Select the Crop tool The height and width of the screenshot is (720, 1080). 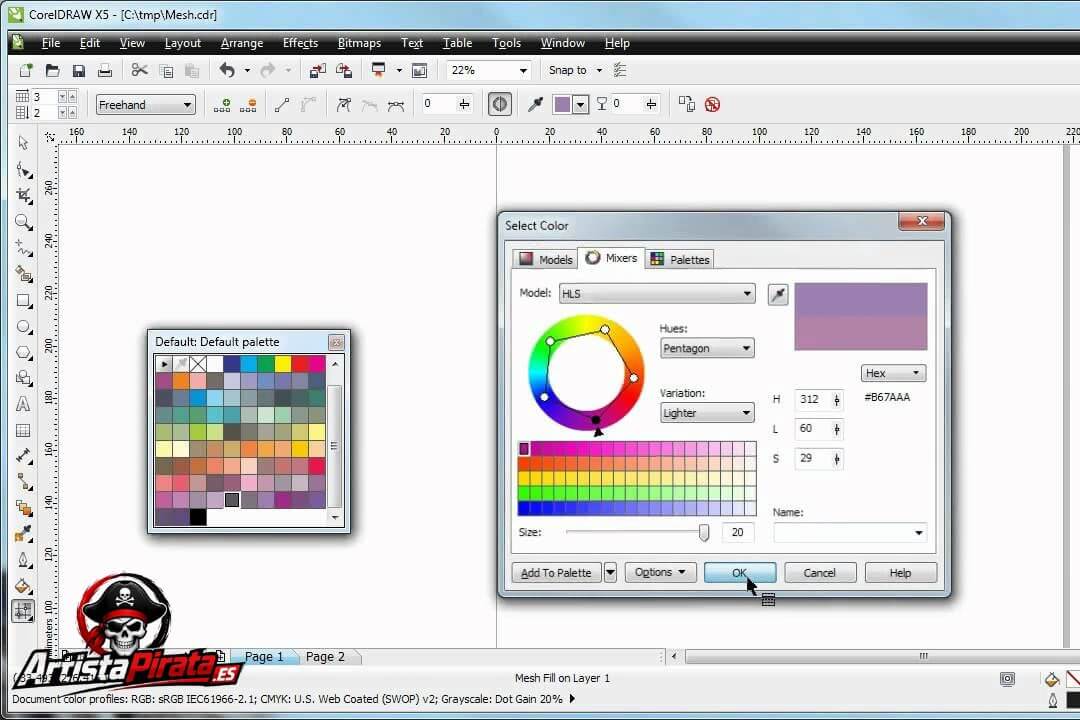click(23, 196)
